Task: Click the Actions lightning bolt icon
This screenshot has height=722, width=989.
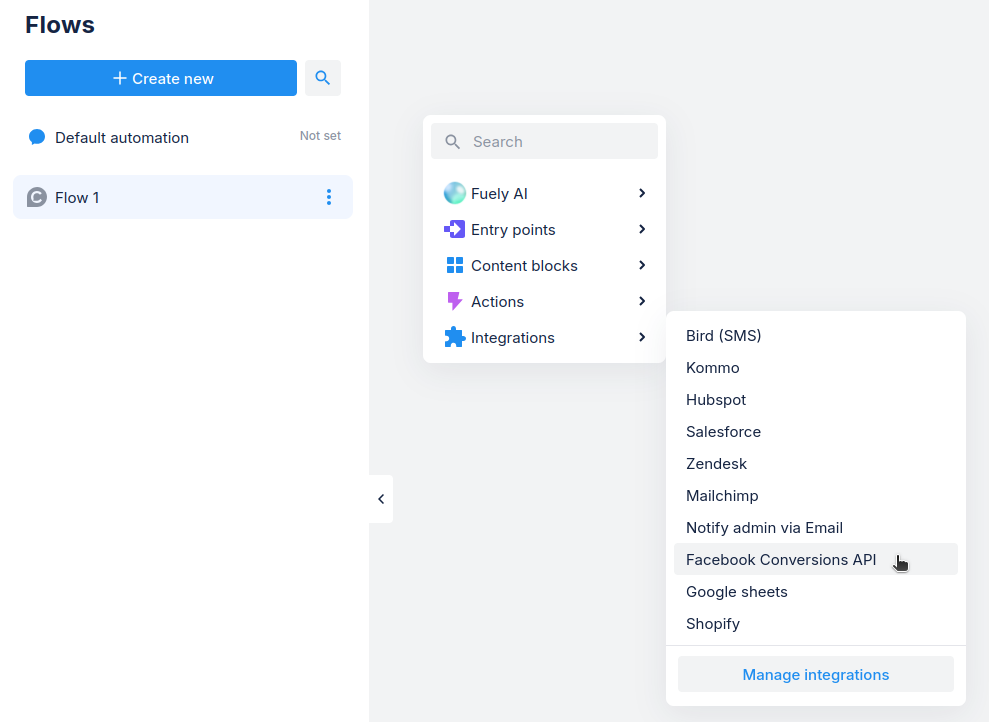Action: [x=455, y=301]
